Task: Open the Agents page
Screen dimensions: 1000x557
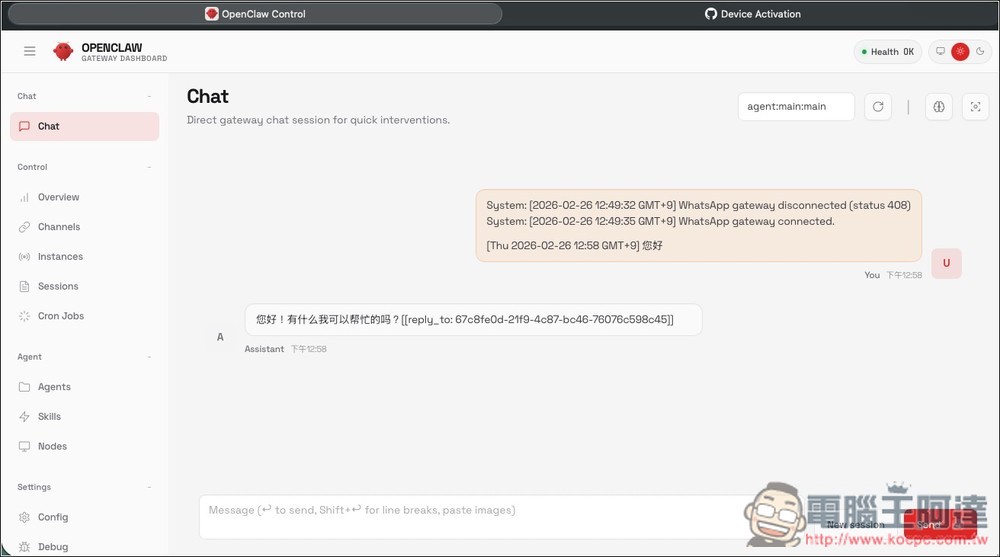Action: [x=85, y=387]
